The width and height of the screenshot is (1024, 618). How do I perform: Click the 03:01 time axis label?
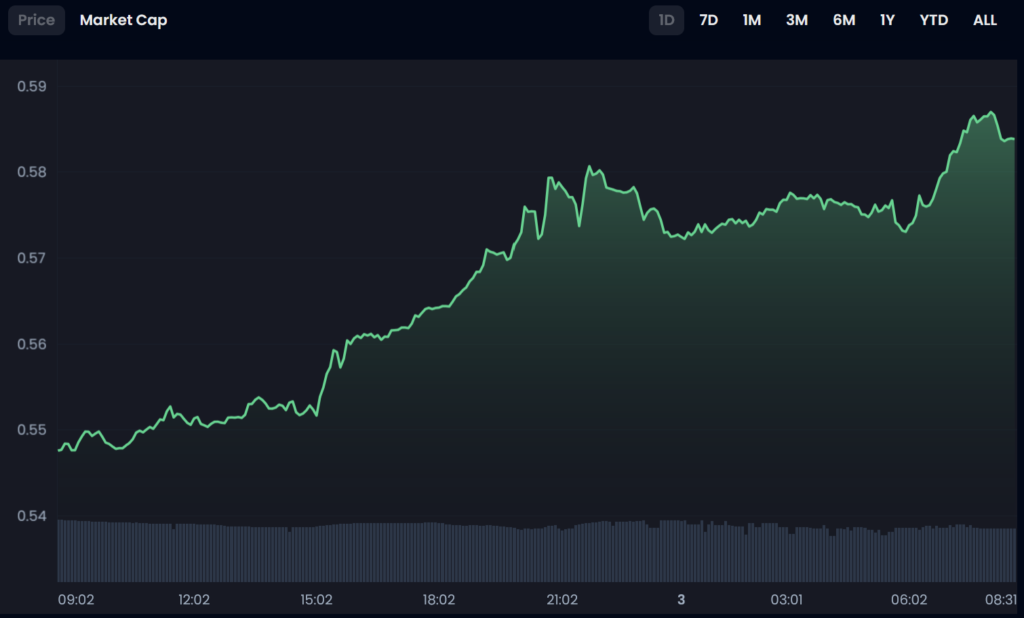click(x=786, y=600)
